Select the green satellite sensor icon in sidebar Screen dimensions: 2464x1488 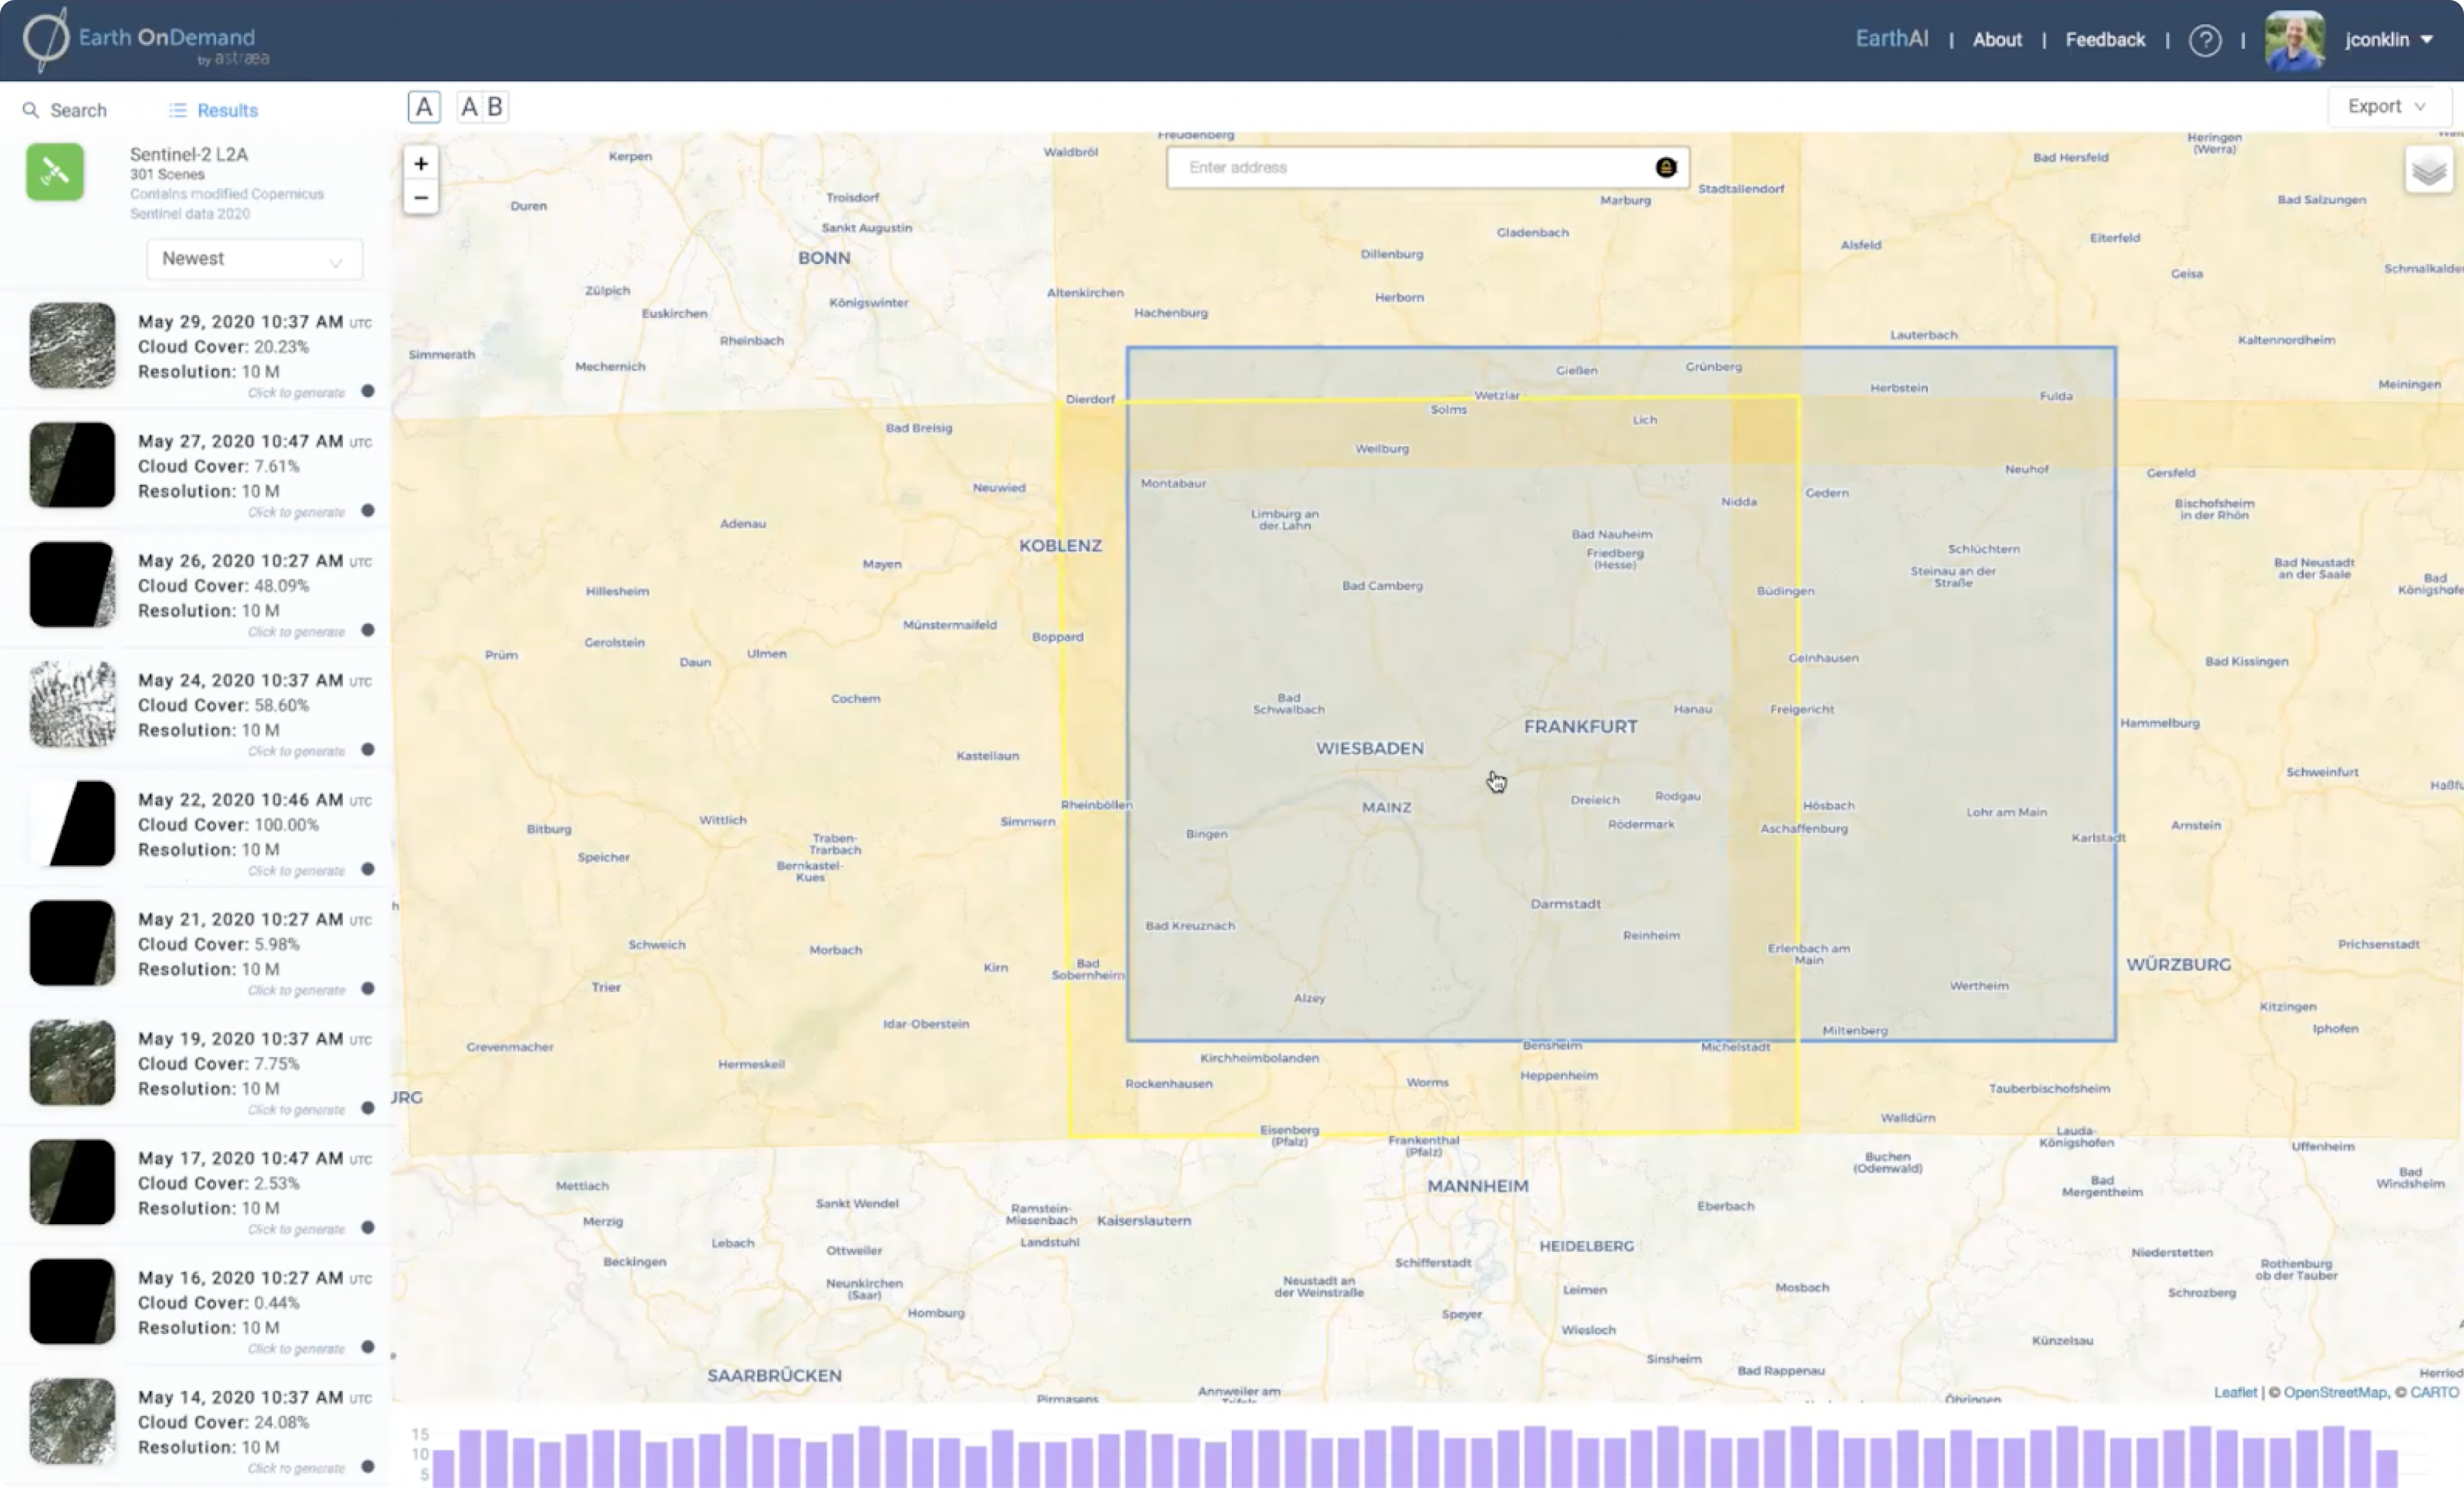(54, 172)
